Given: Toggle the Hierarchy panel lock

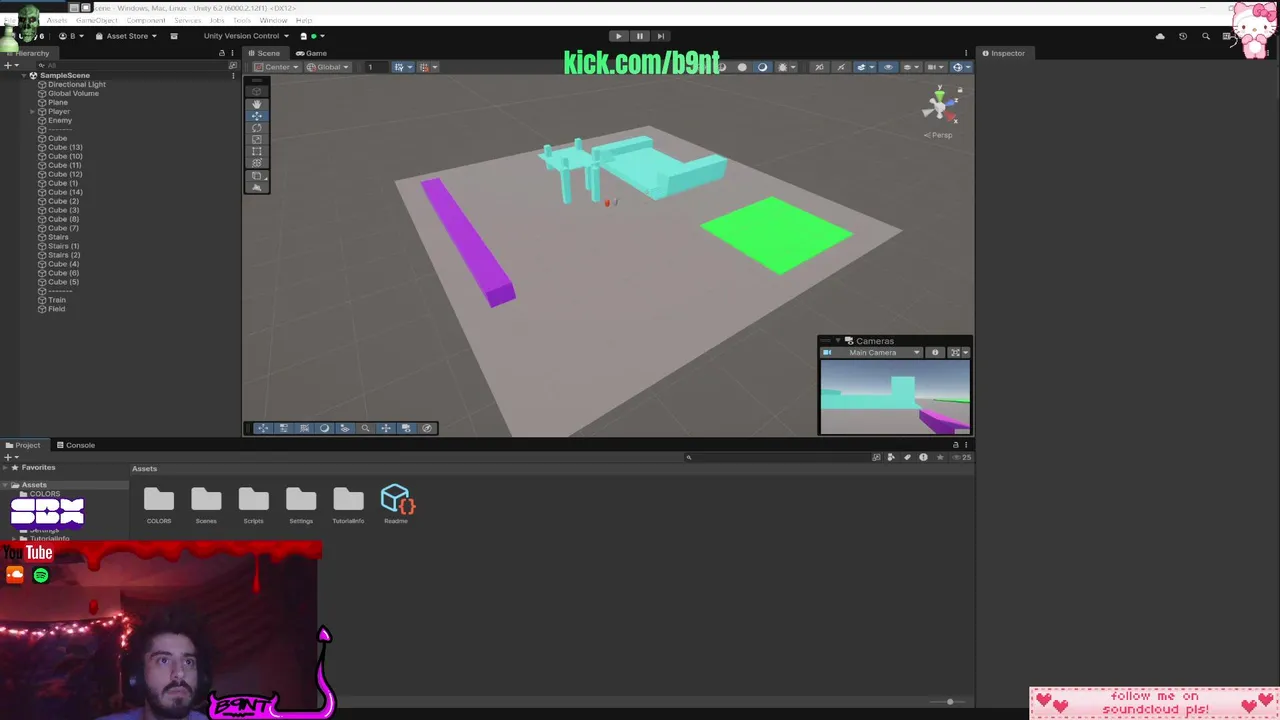Looking at the screenshot, I should coord(222,53).
